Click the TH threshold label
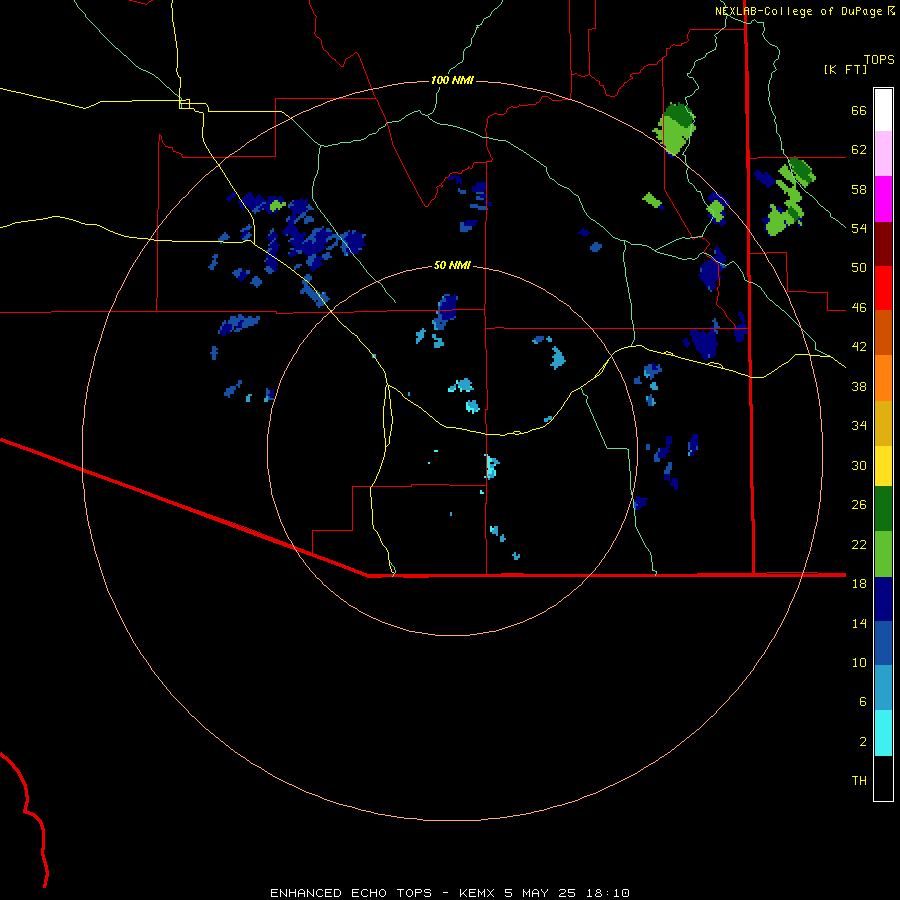This screenshot has width=900, height=900. (859, 781)
